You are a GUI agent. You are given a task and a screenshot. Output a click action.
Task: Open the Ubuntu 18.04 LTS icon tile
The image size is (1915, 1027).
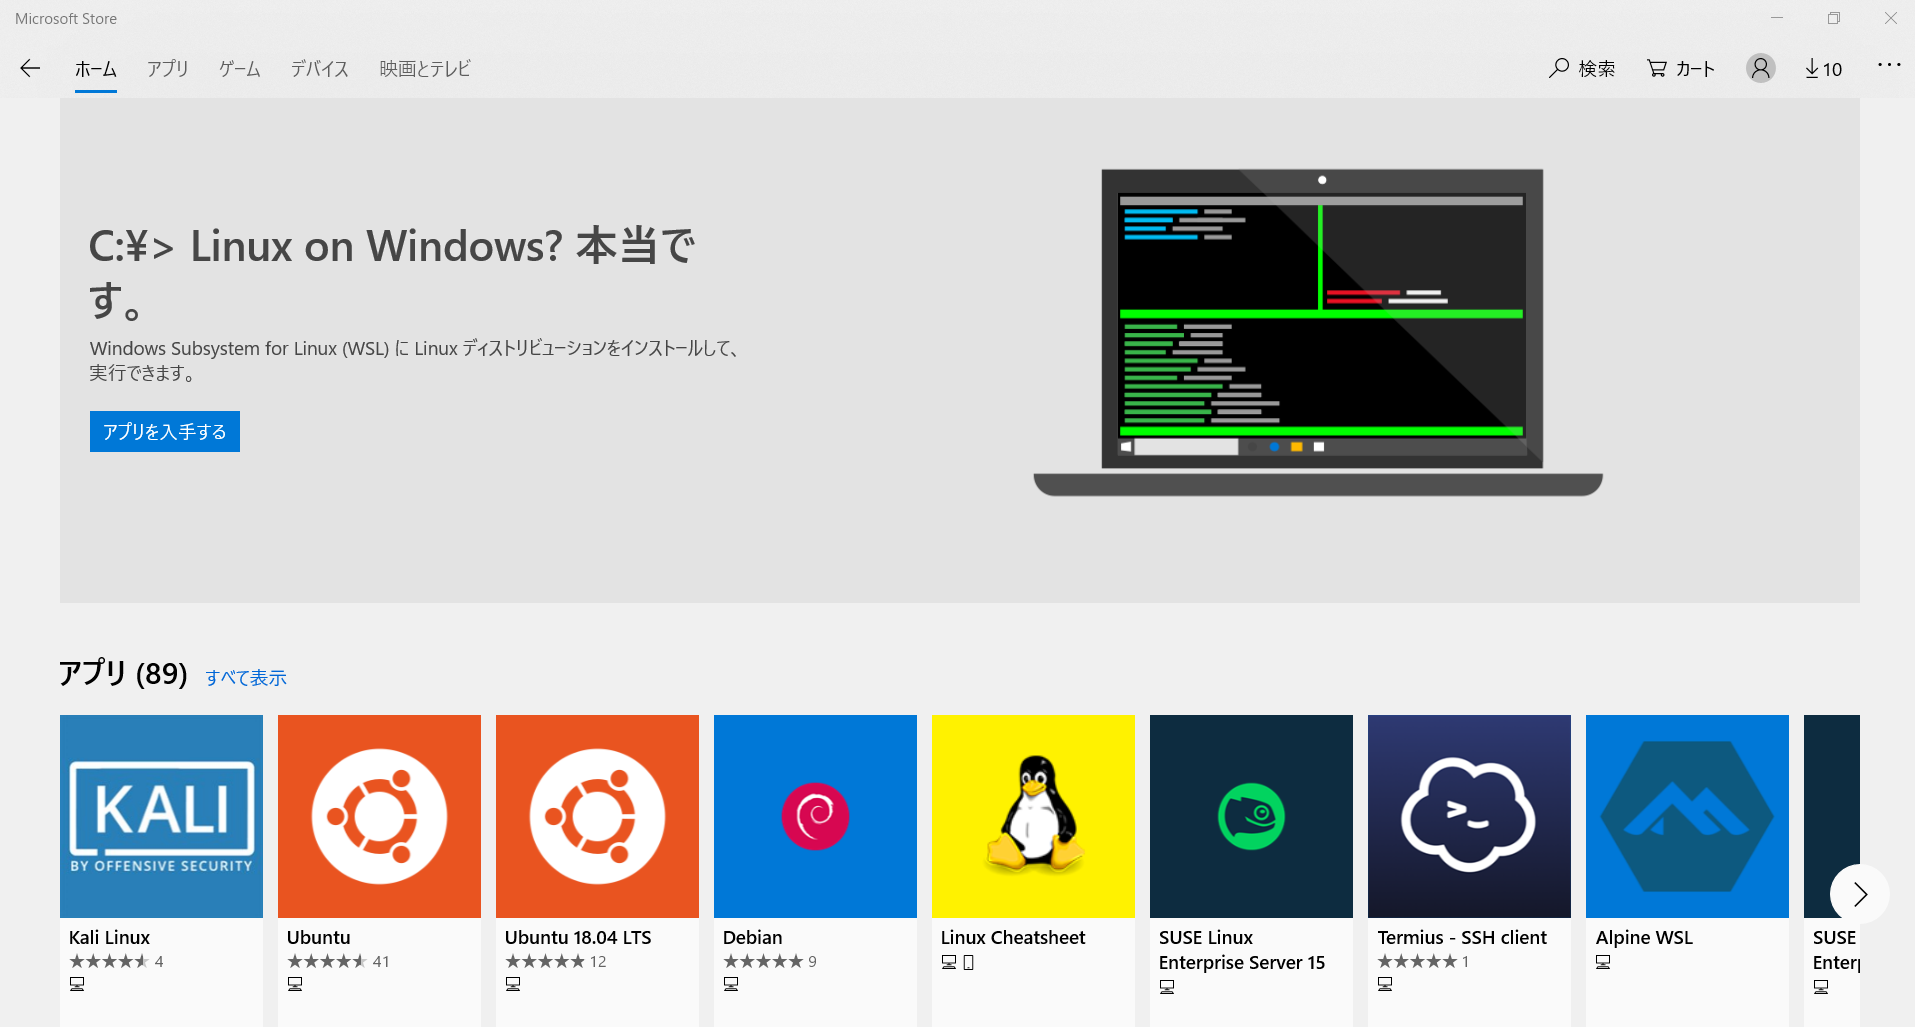(597, 816)
